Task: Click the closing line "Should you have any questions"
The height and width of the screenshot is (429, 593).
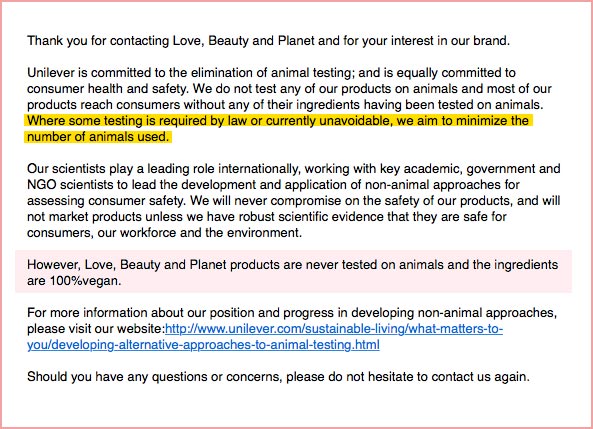Action: click(x=278, y=376)
